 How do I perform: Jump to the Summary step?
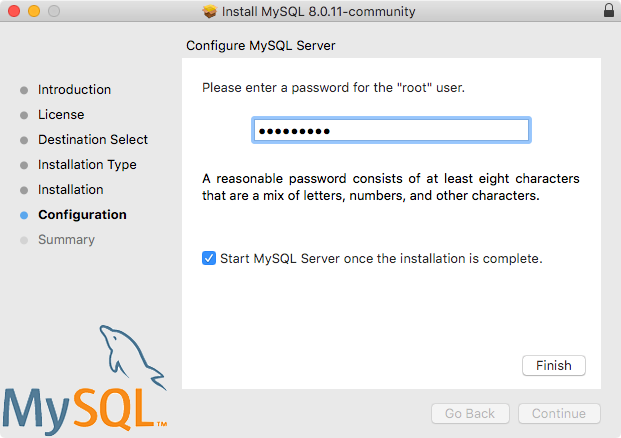[66, 240]
